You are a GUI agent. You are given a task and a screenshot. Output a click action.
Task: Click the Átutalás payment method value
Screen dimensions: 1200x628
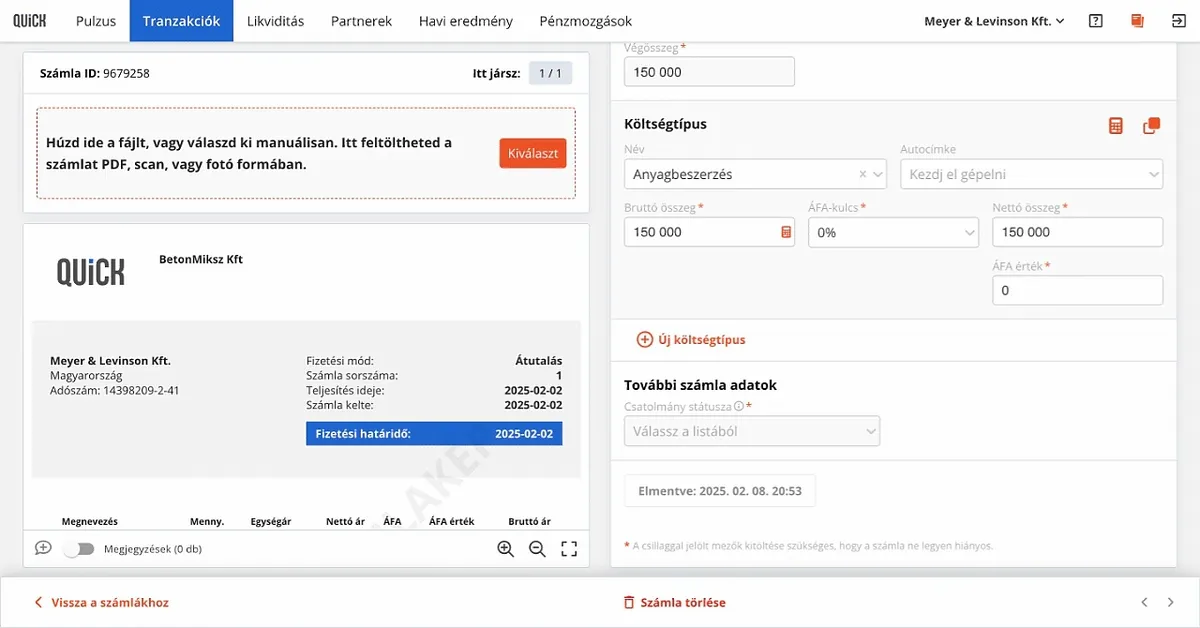click(x=538, y=361)
